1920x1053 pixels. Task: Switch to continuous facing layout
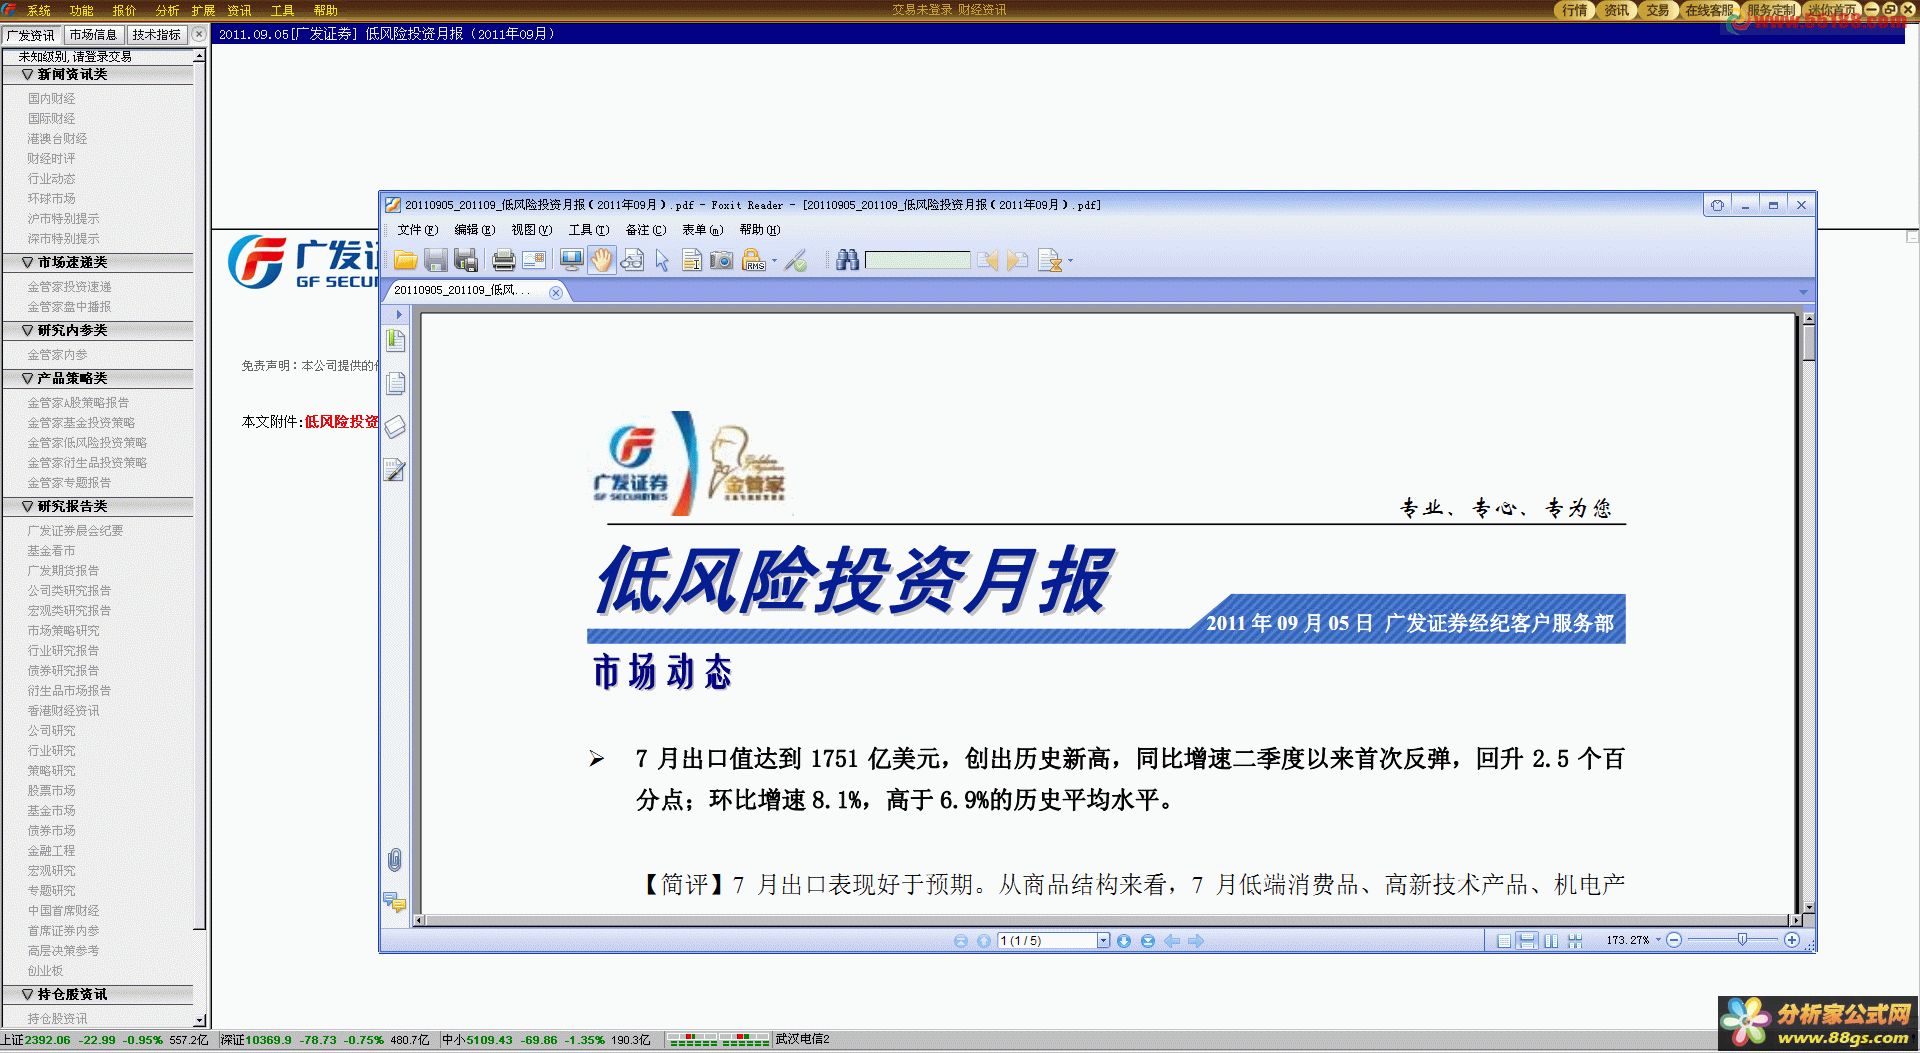1575,941
